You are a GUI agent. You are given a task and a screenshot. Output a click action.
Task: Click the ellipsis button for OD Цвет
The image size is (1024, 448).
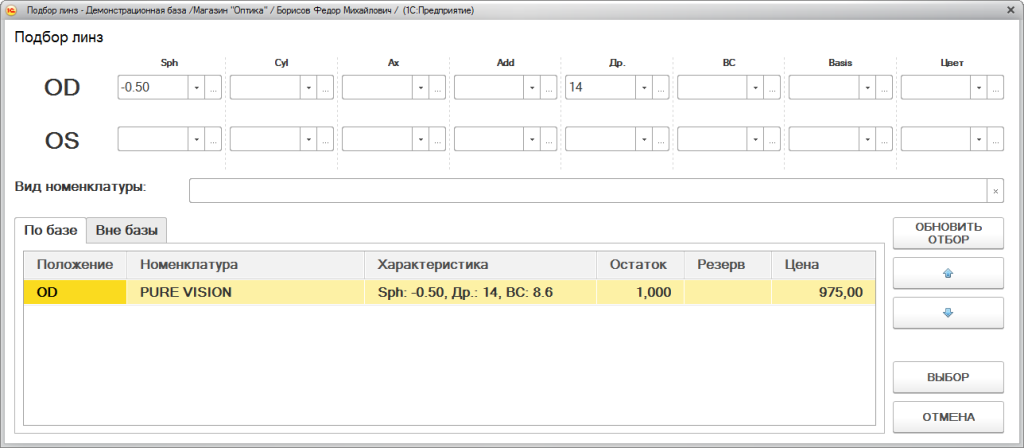click(996, 88)
